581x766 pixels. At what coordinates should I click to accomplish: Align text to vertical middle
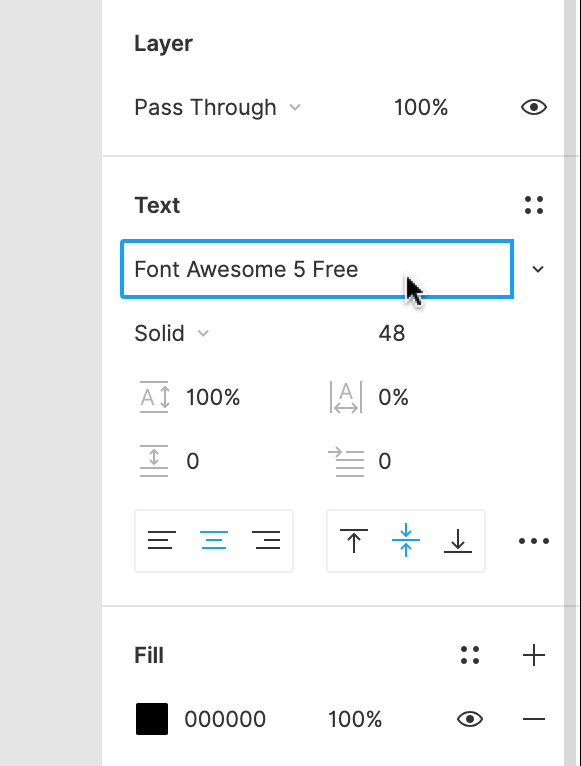(406, 540)
